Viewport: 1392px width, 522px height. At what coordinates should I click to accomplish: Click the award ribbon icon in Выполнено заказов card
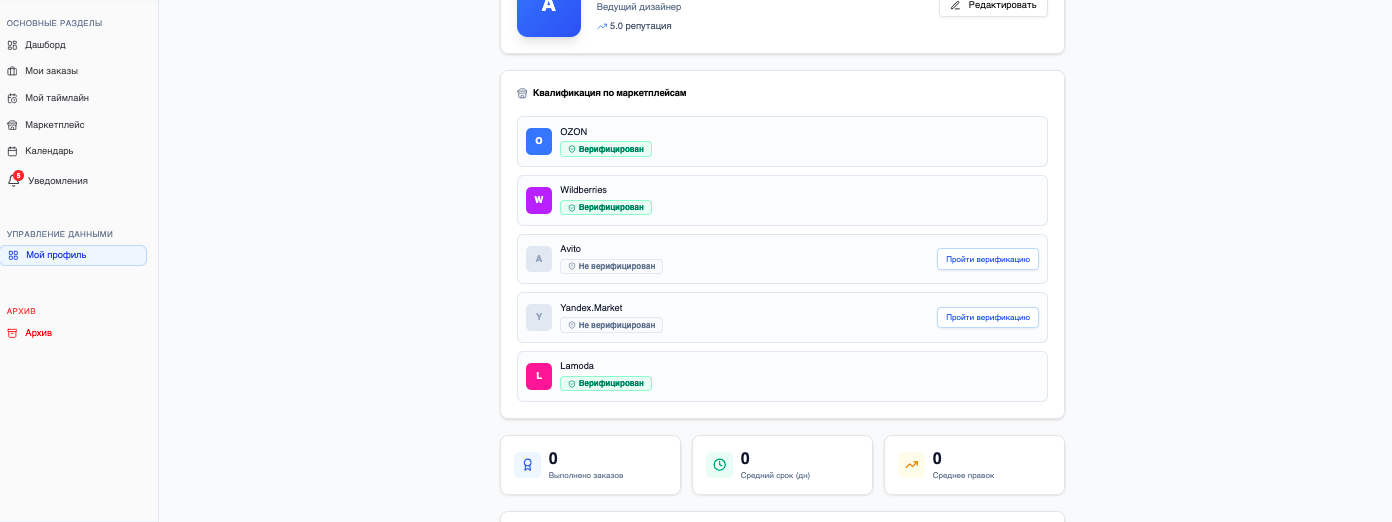(527, 465)
